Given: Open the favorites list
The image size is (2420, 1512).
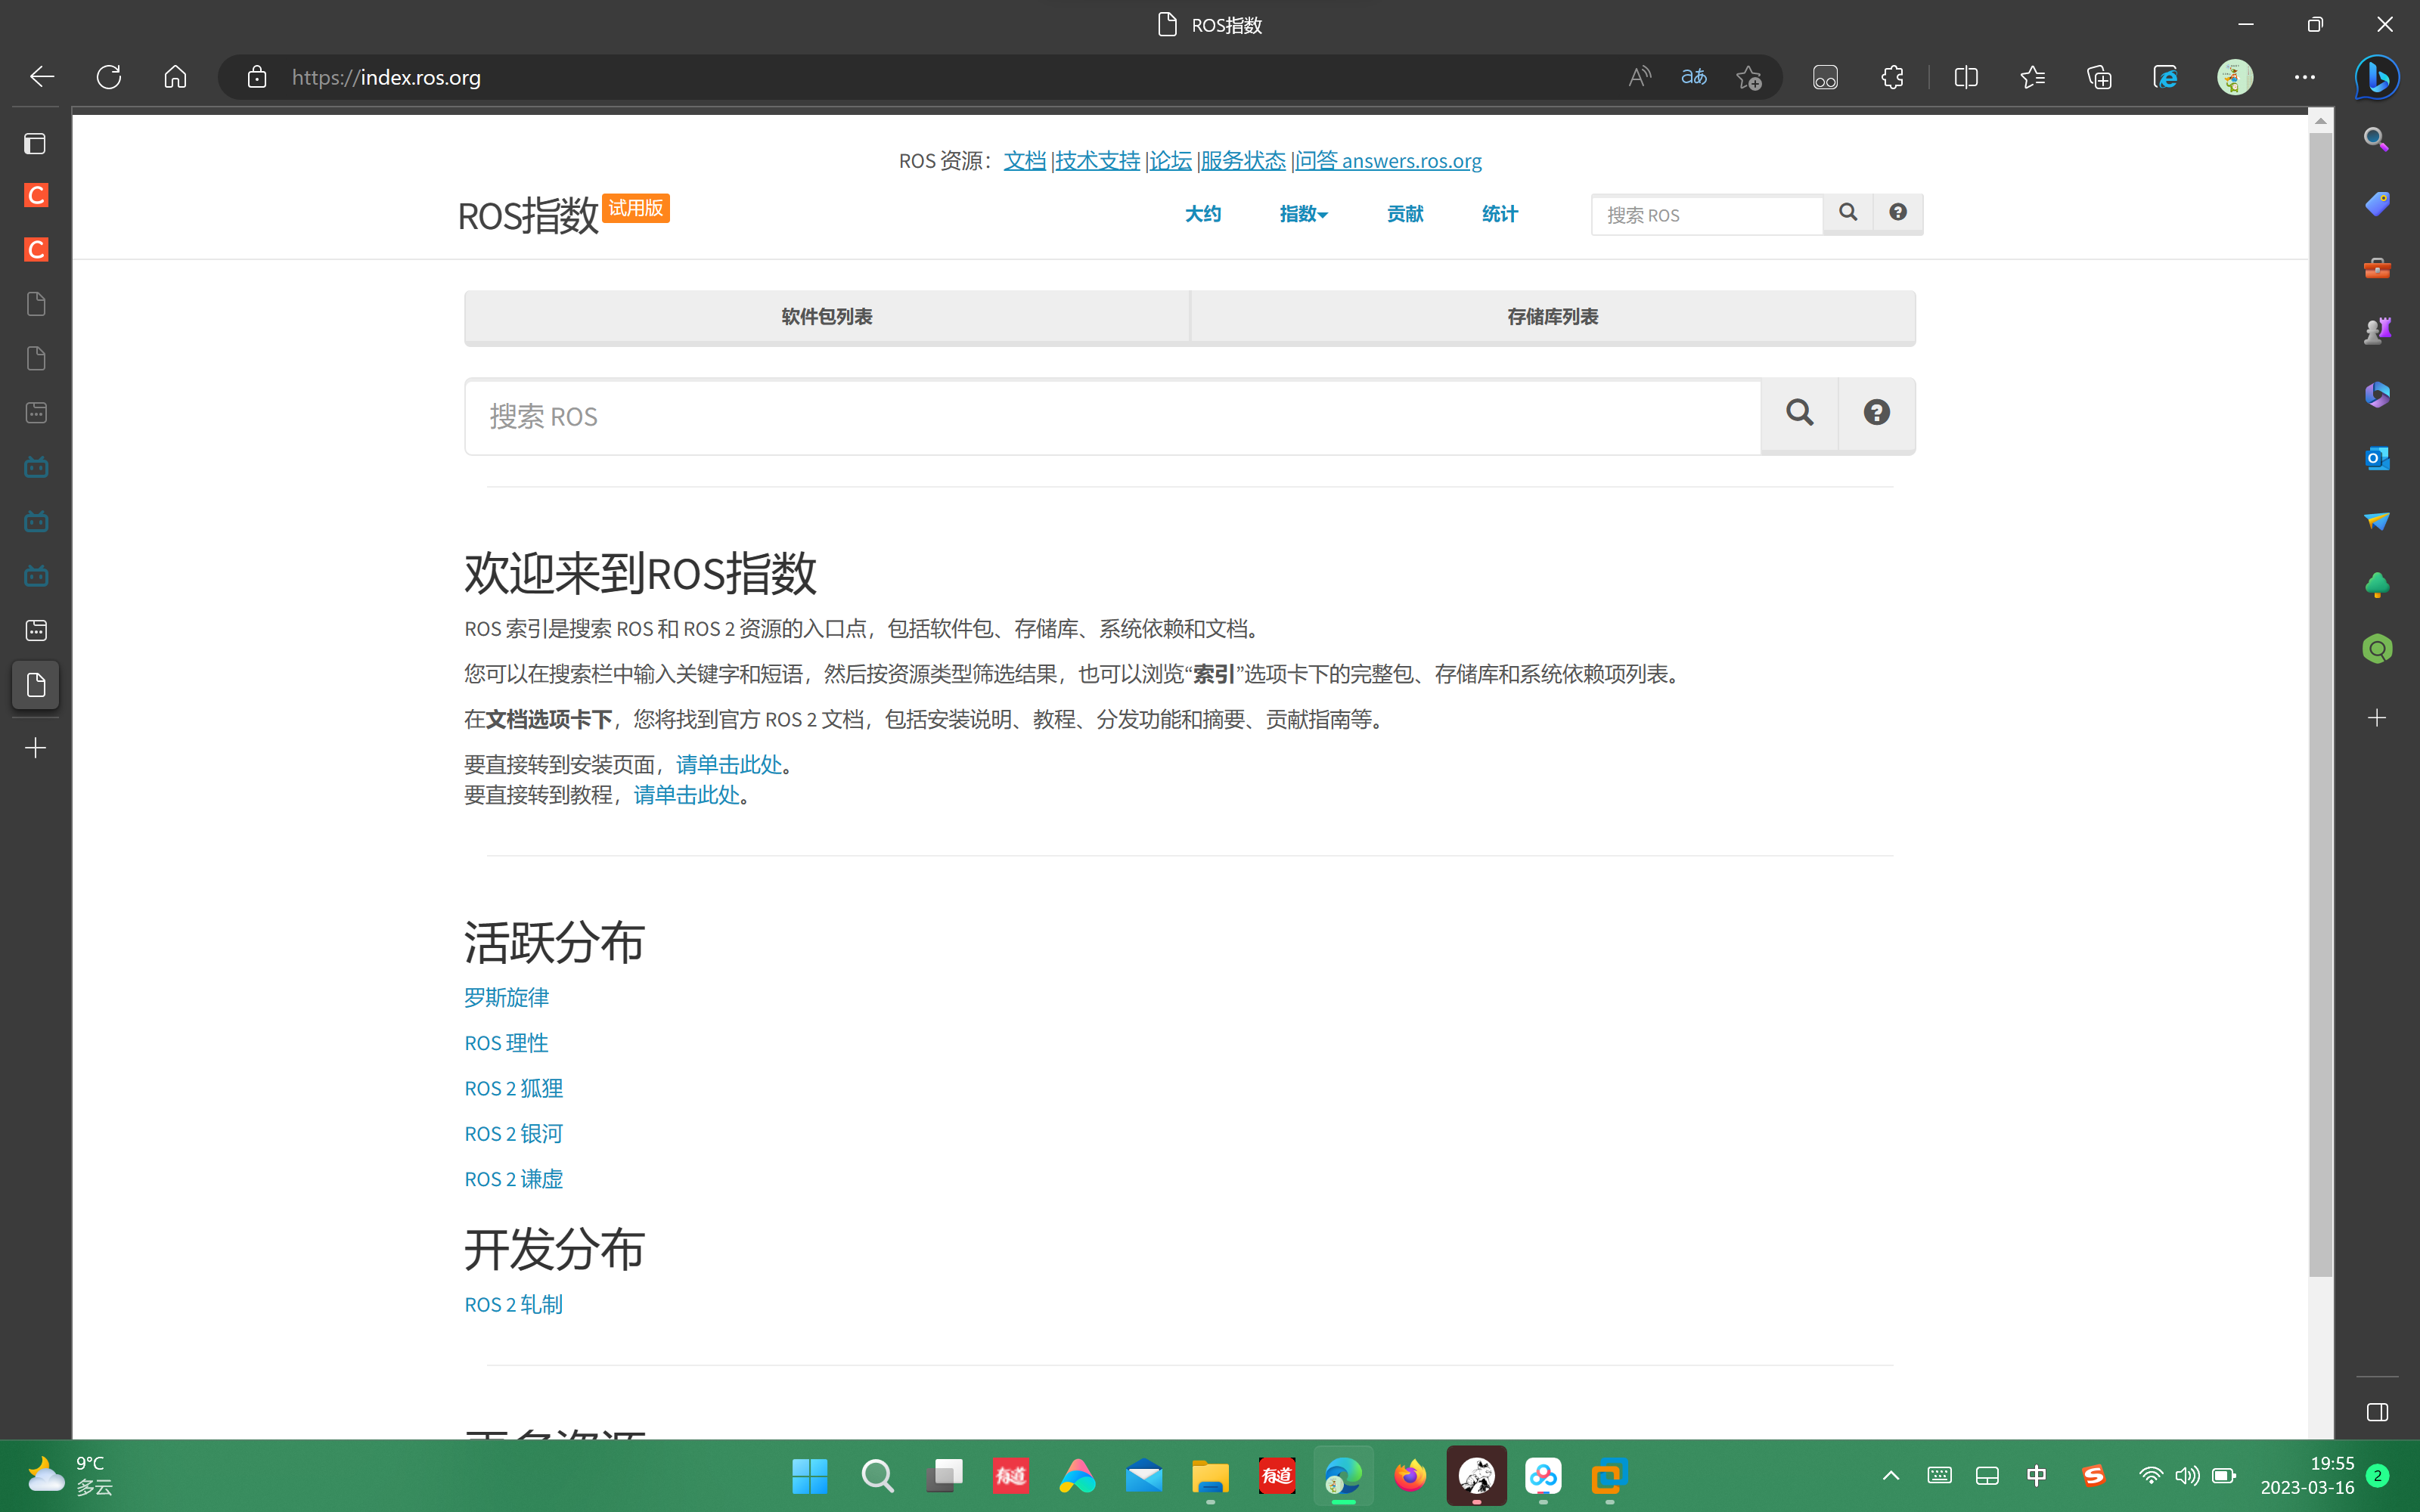Looking at the screenshot, I should [2032, 77].
